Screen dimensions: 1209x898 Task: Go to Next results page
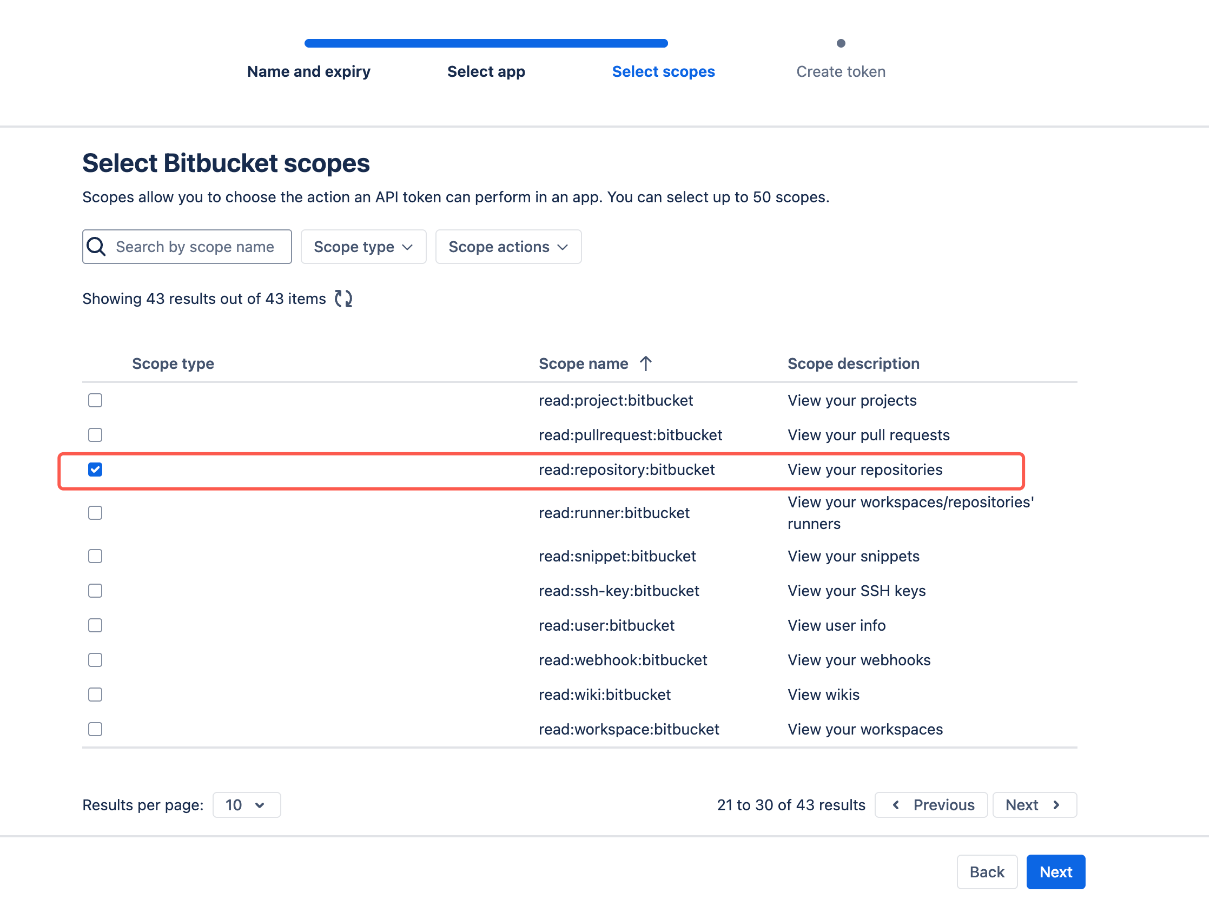coord(1034,805)
